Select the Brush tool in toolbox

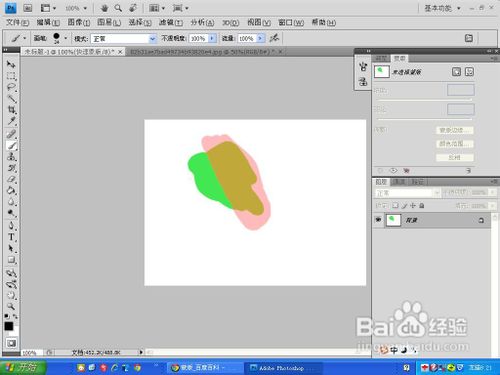coord(11,145)
